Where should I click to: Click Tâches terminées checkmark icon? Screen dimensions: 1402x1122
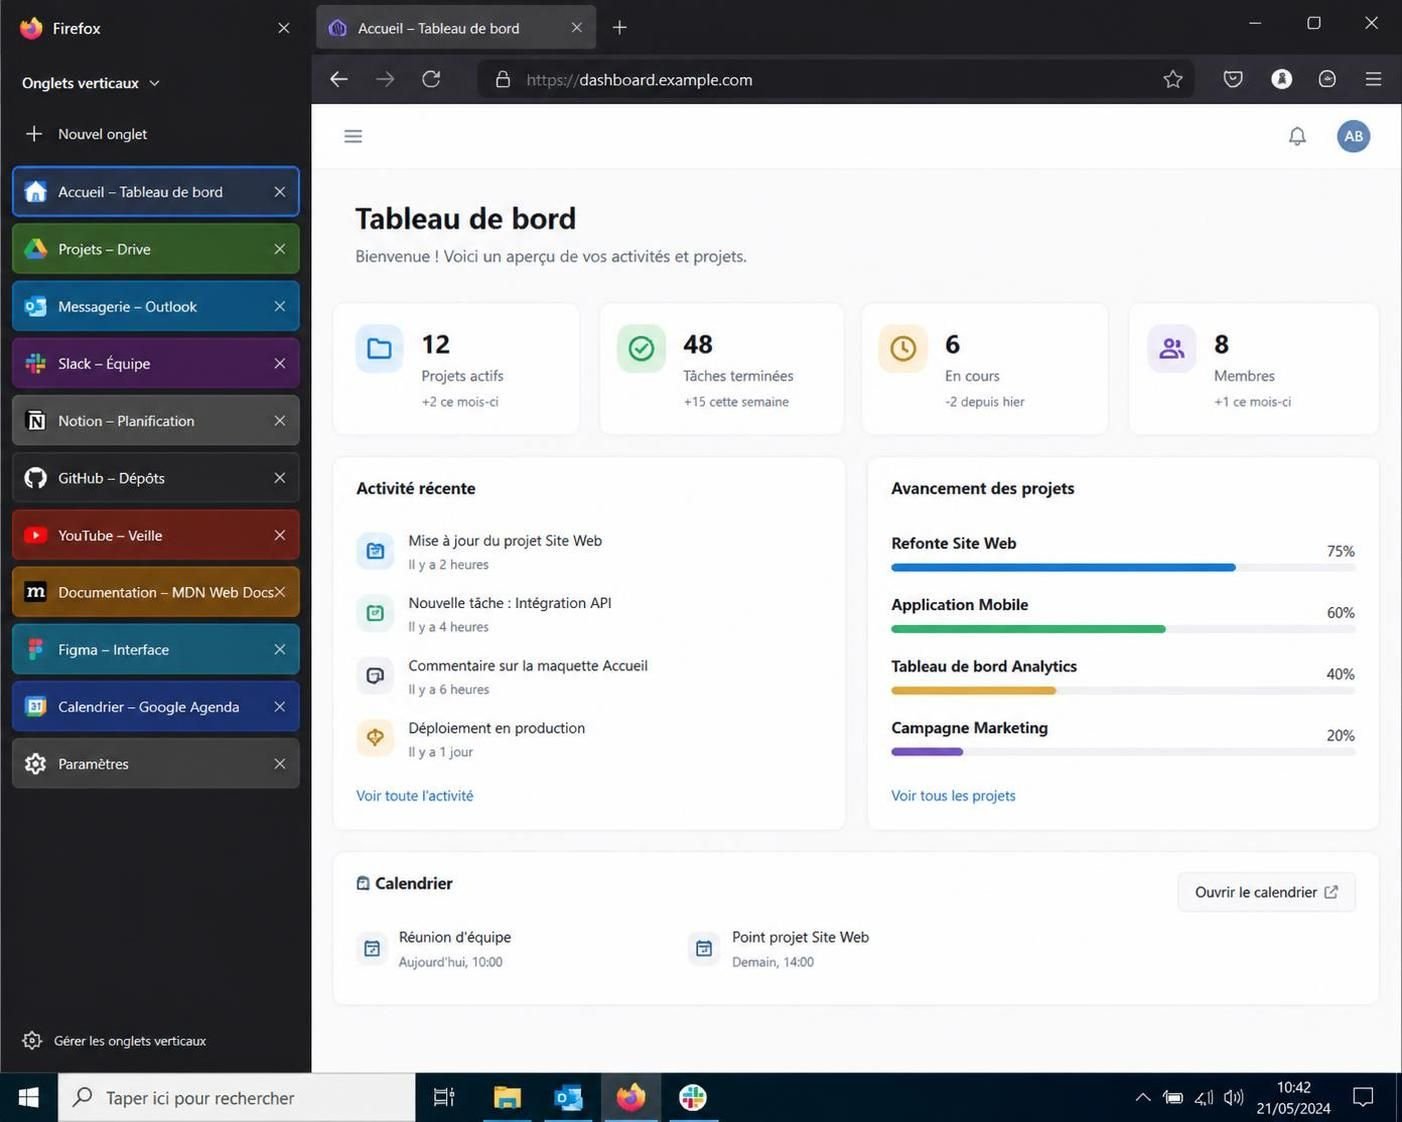pyautogui.click(x=641, y=348)
